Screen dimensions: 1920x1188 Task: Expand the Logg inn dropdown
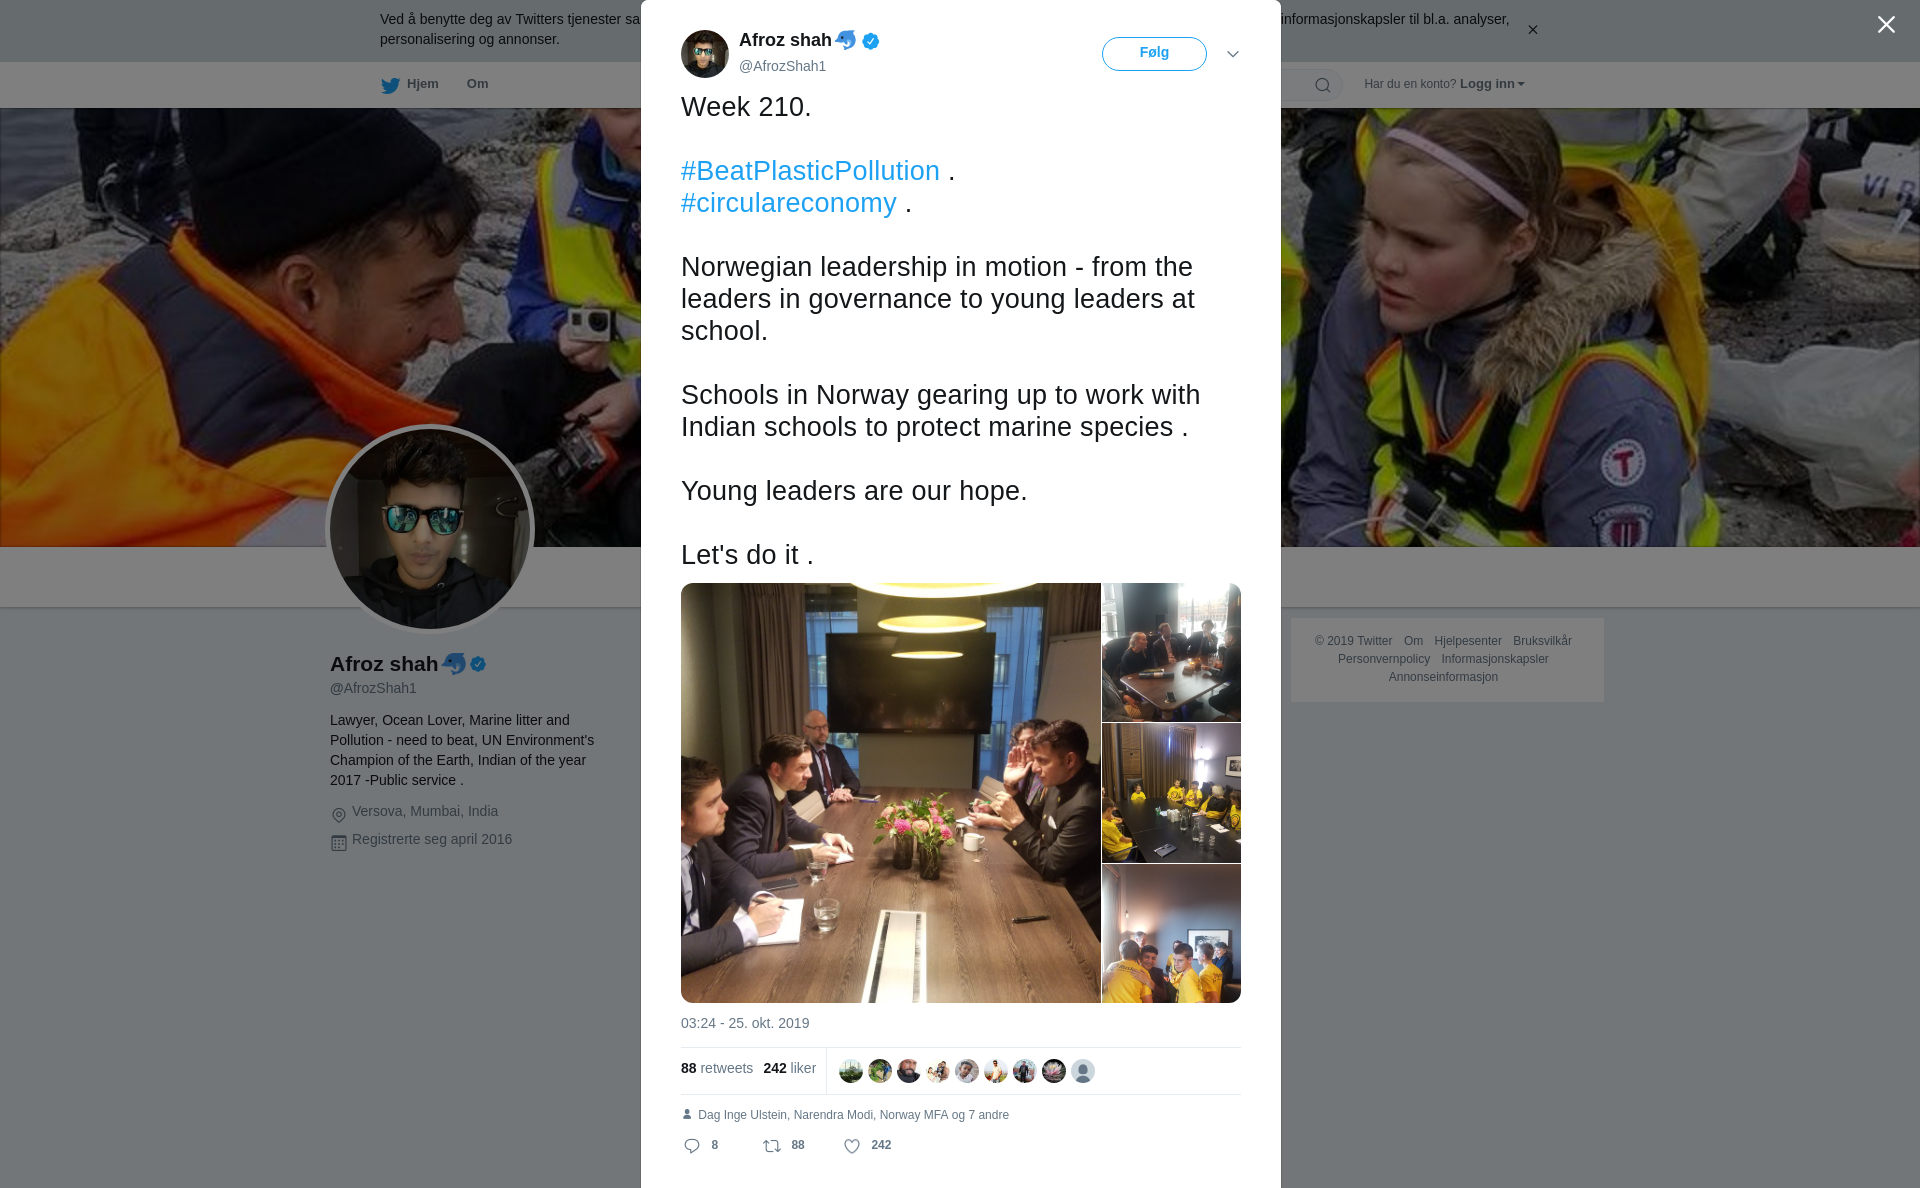pos(1492,84)
